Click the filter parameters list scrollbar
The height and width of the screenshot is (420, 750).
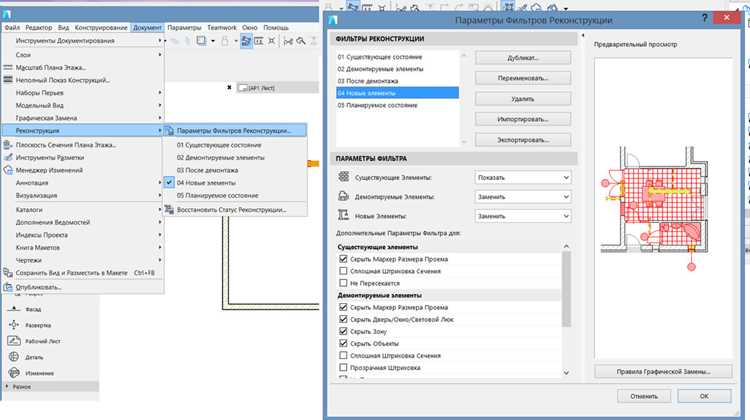[x=566, y=288]
